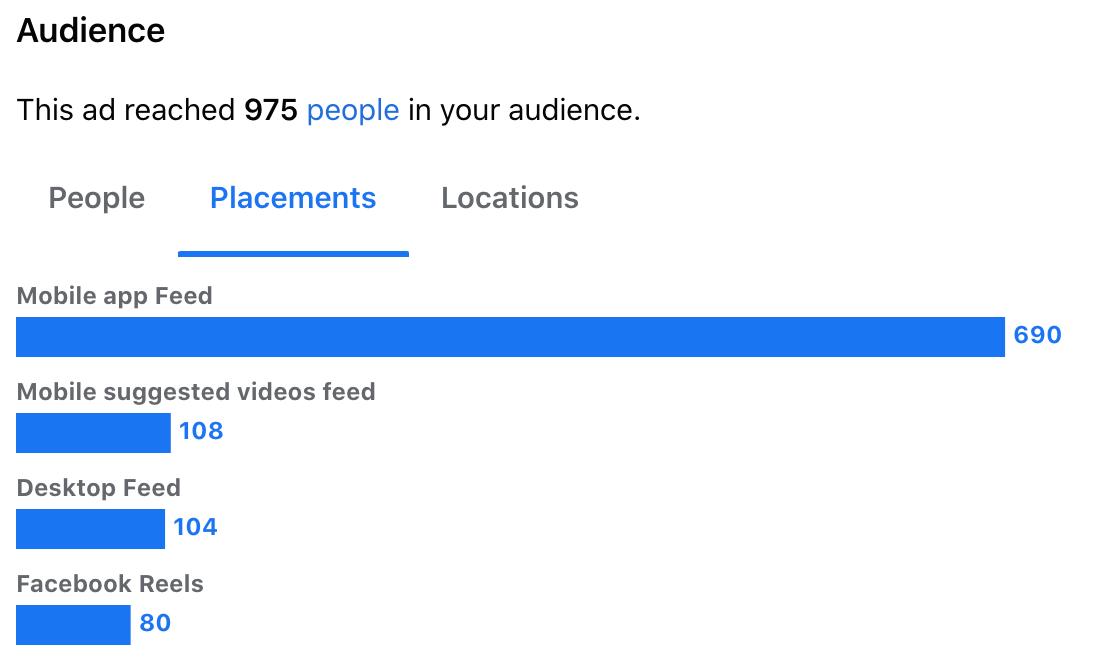Click 'This ad reached' summary text
Image resolution: width=1110 pixels, height=658 pixels.
pos(126,110)
